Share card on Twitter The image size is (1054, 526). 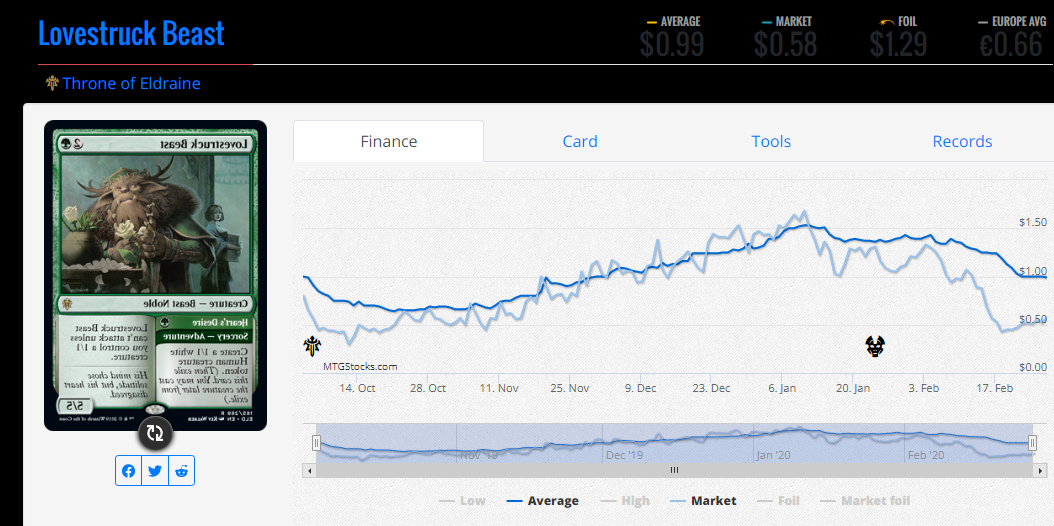155,471
